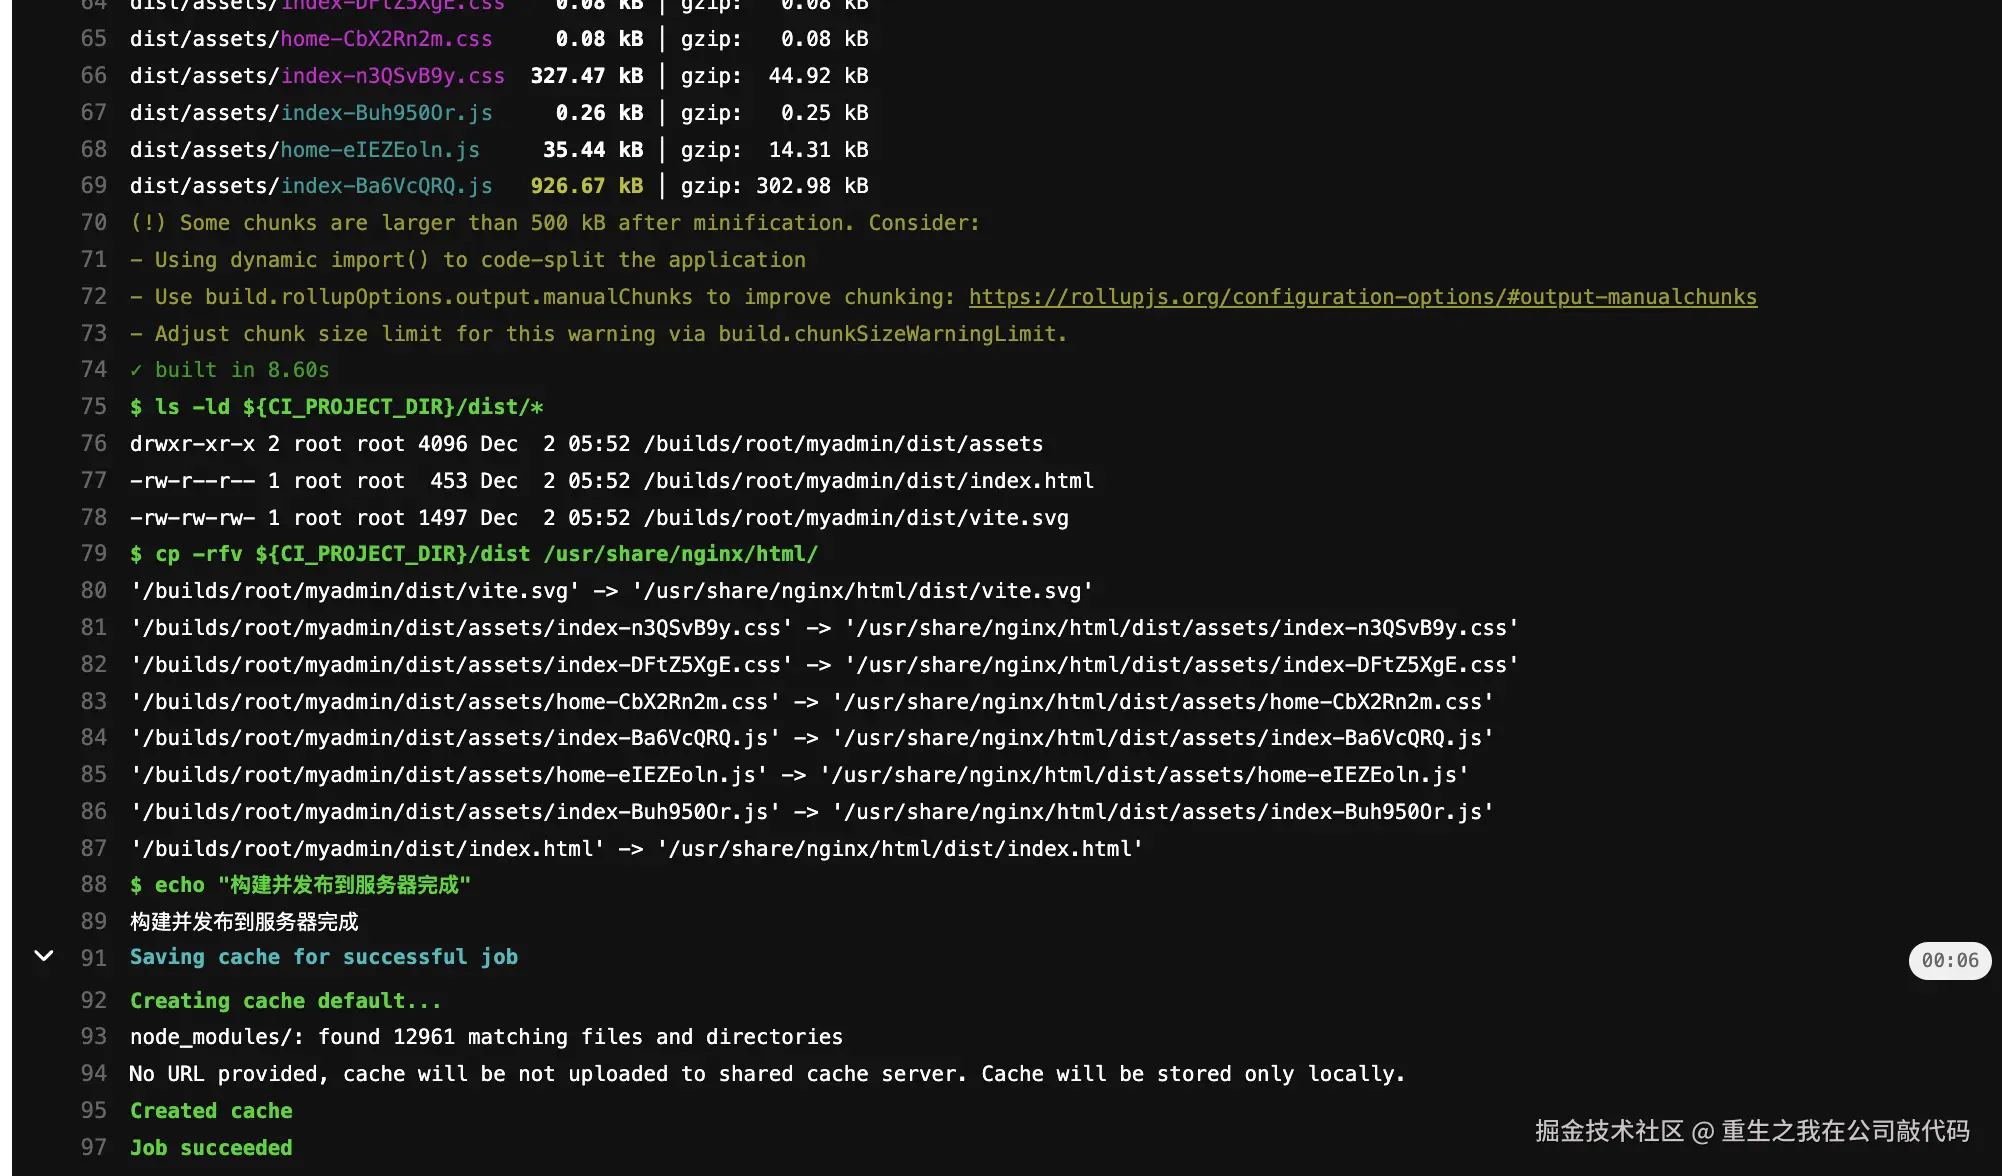The width and height of the screenshot is (2002, 1176).
Task: Click line number 72 beside the manualChunks hint
Action: pos(93,297)
